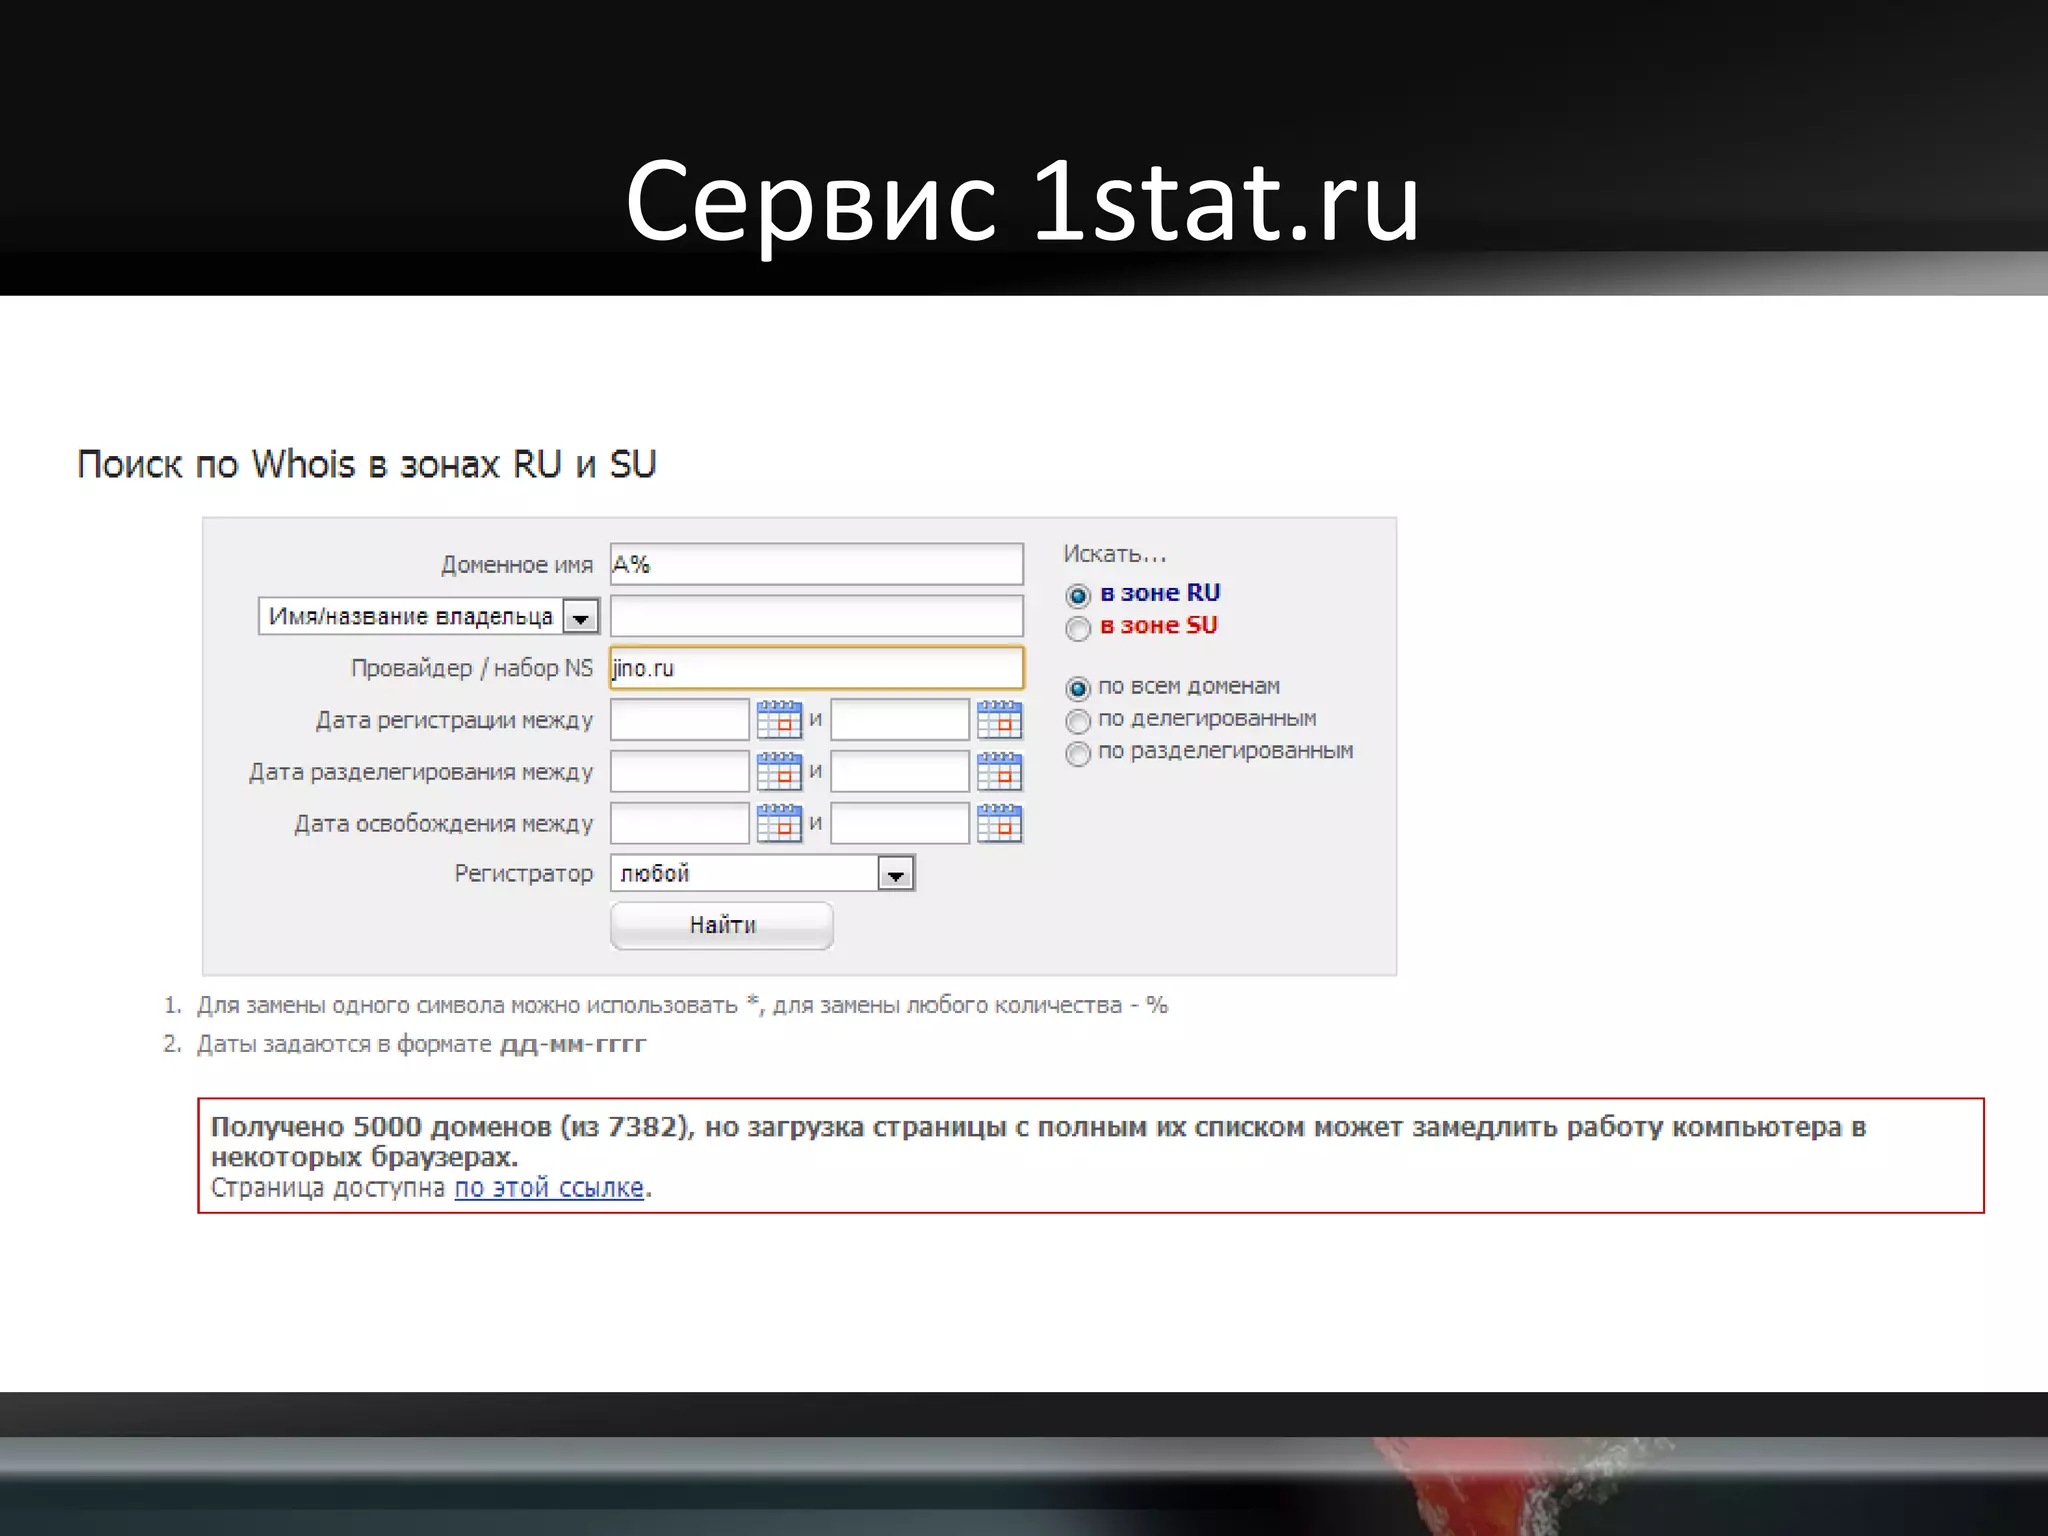The width and height of the screenshot is (2048, 1536).
Task: Choose 'по делегированным' option
Action: pos(1078,721)
